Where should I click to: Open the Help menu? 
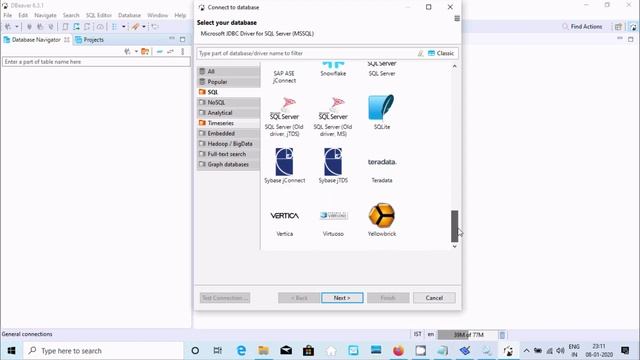click(180, 15)
